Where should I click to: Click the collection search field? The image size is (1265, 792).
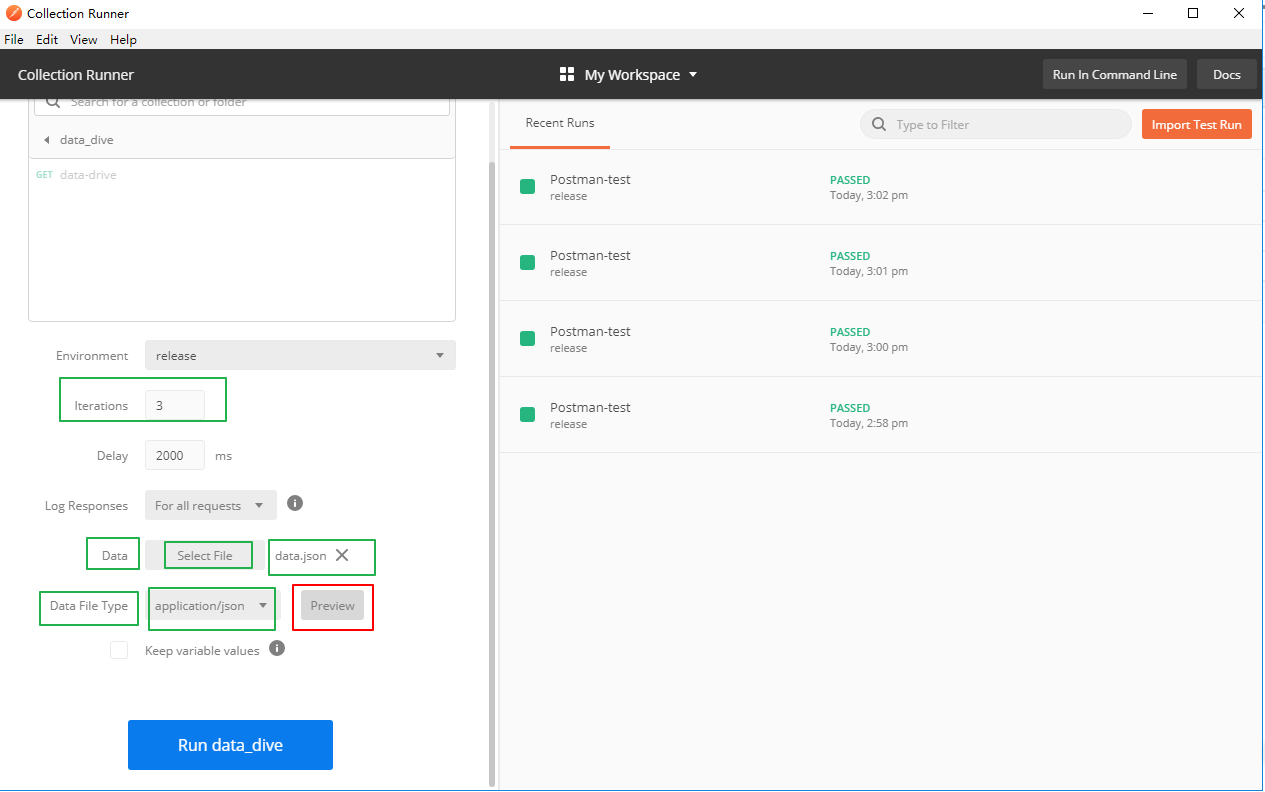[x=244, y=103]
